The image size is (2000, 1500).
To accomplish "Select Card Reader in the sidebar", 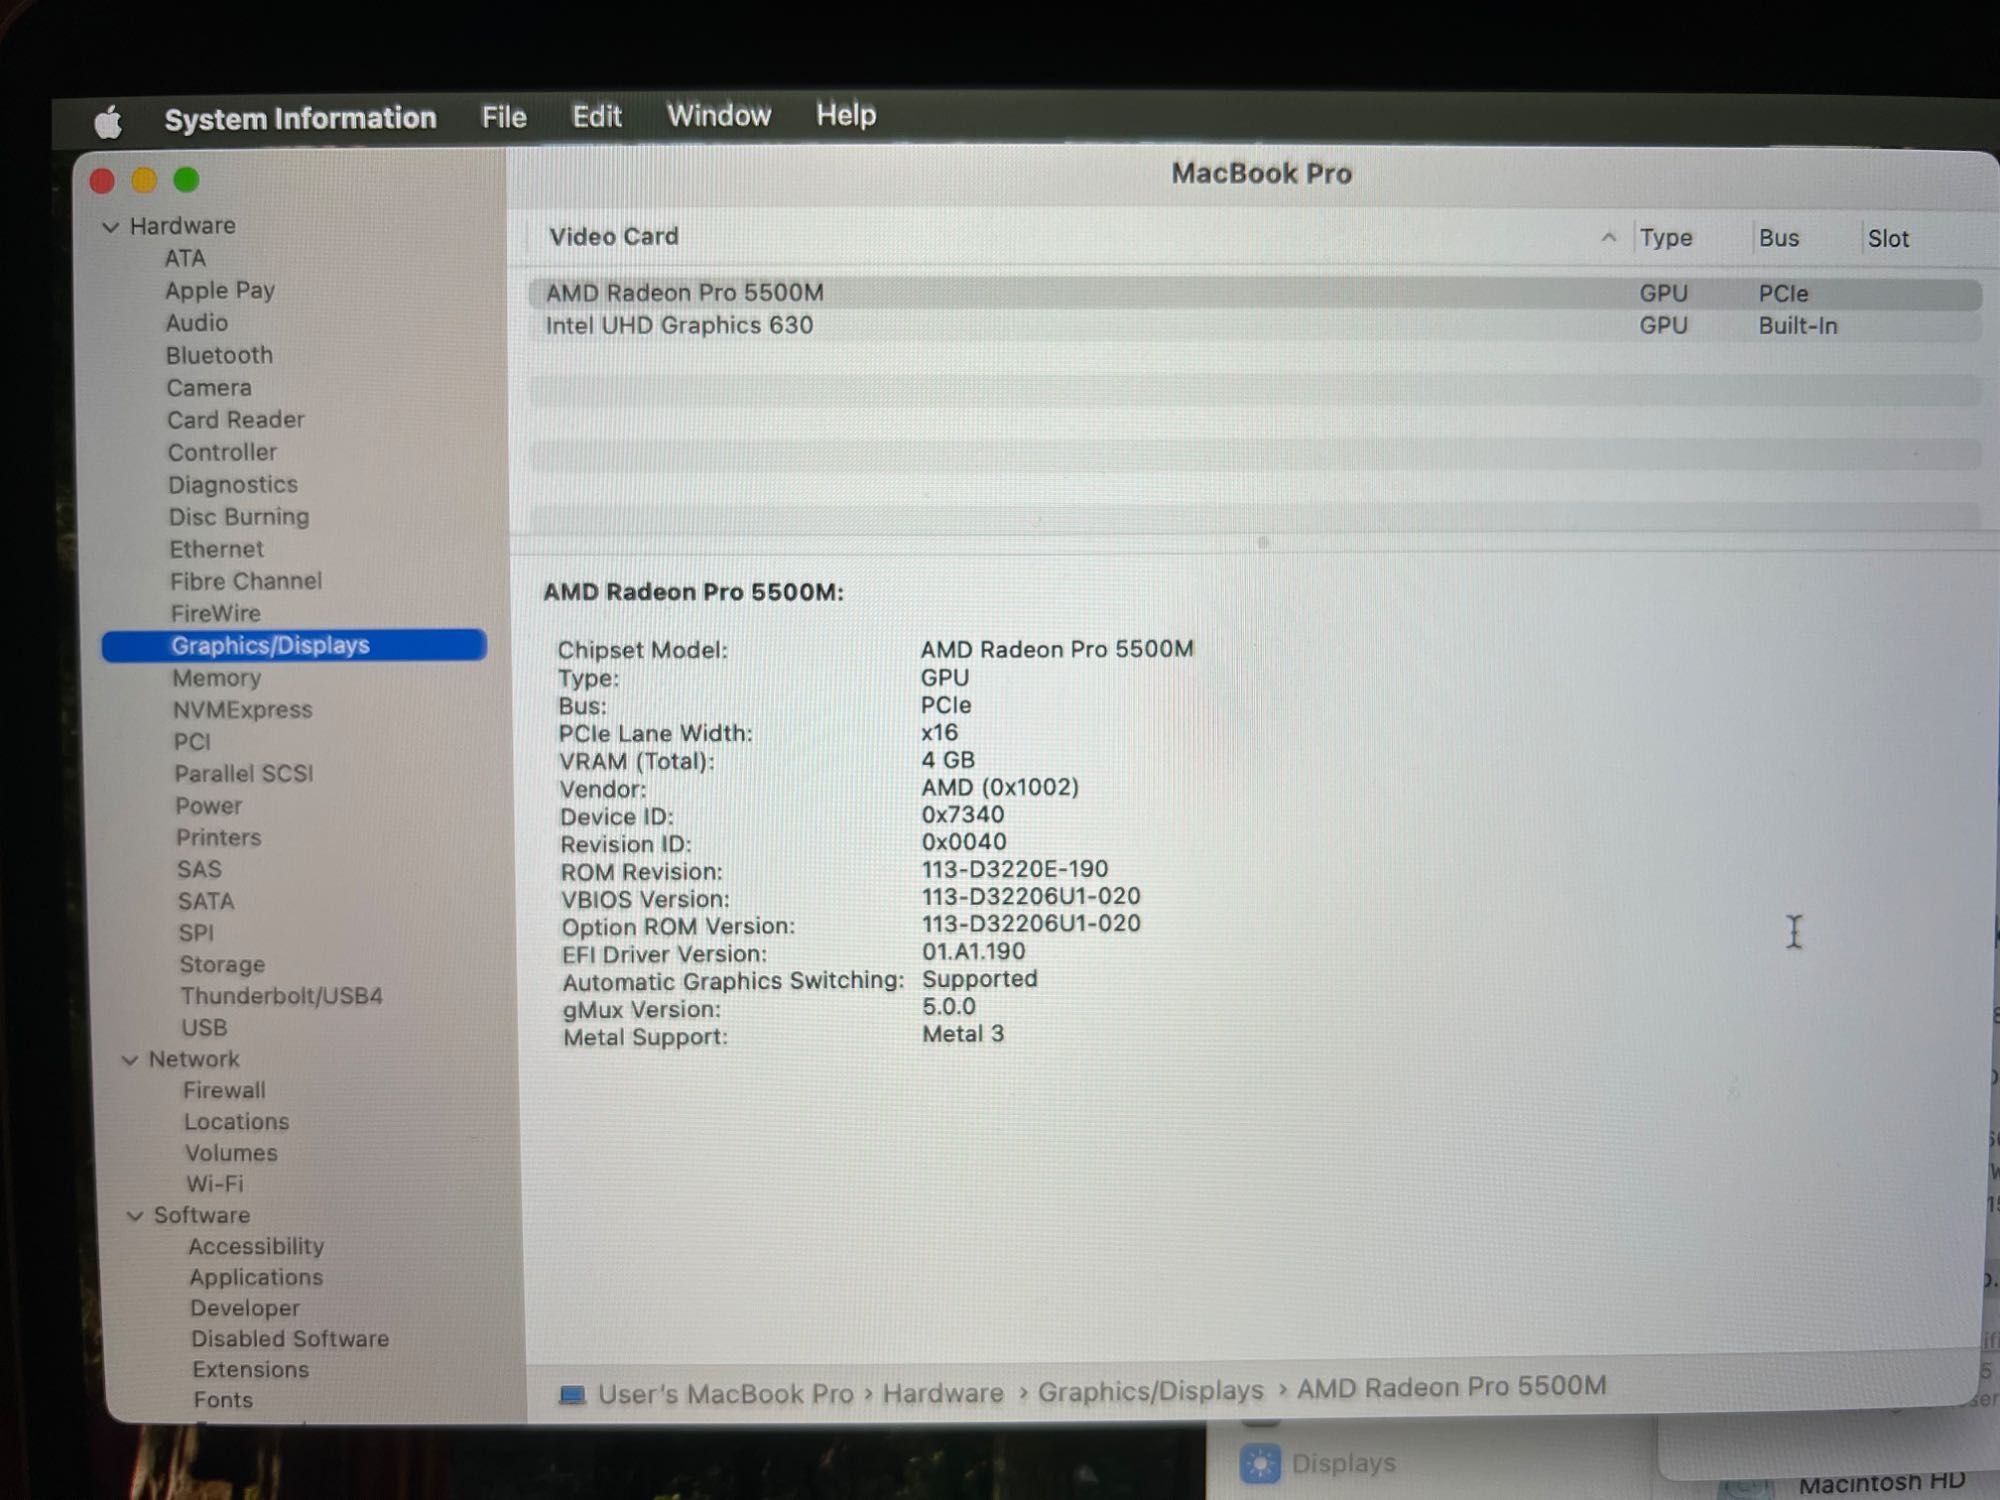I will (x=236, y=420).
